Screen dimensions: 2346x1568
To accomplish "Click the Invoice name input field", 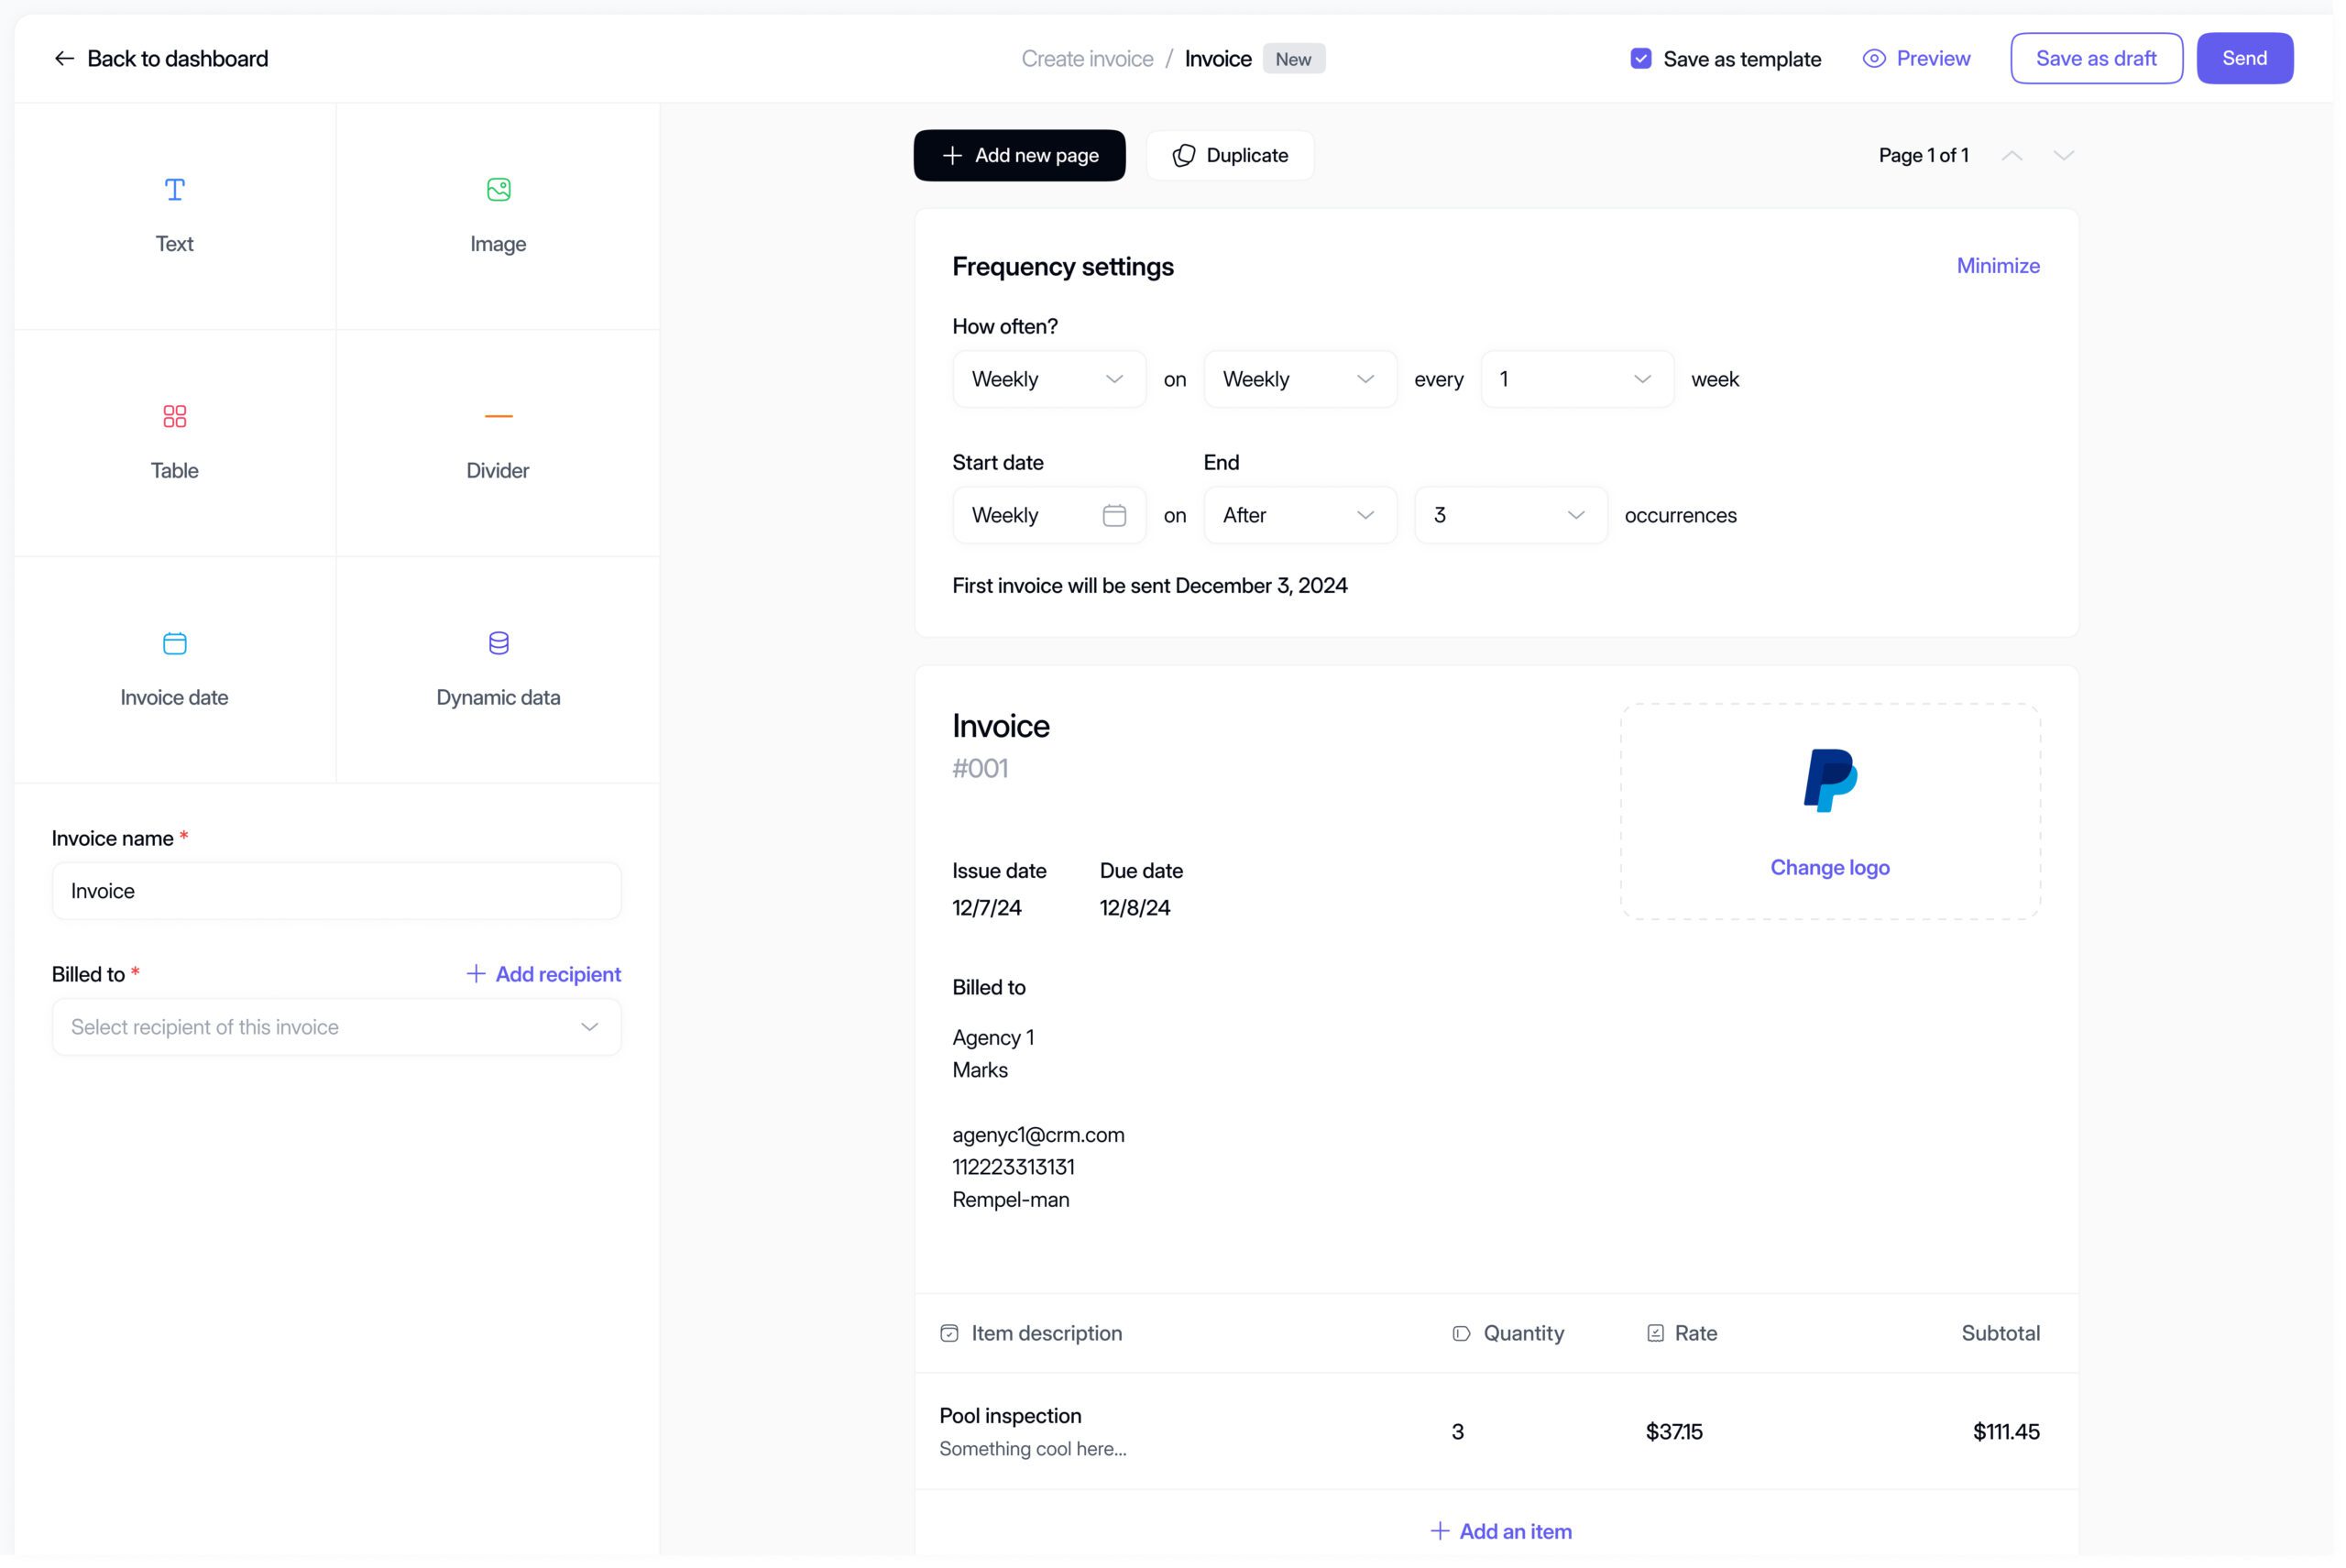I will point(336,892).
